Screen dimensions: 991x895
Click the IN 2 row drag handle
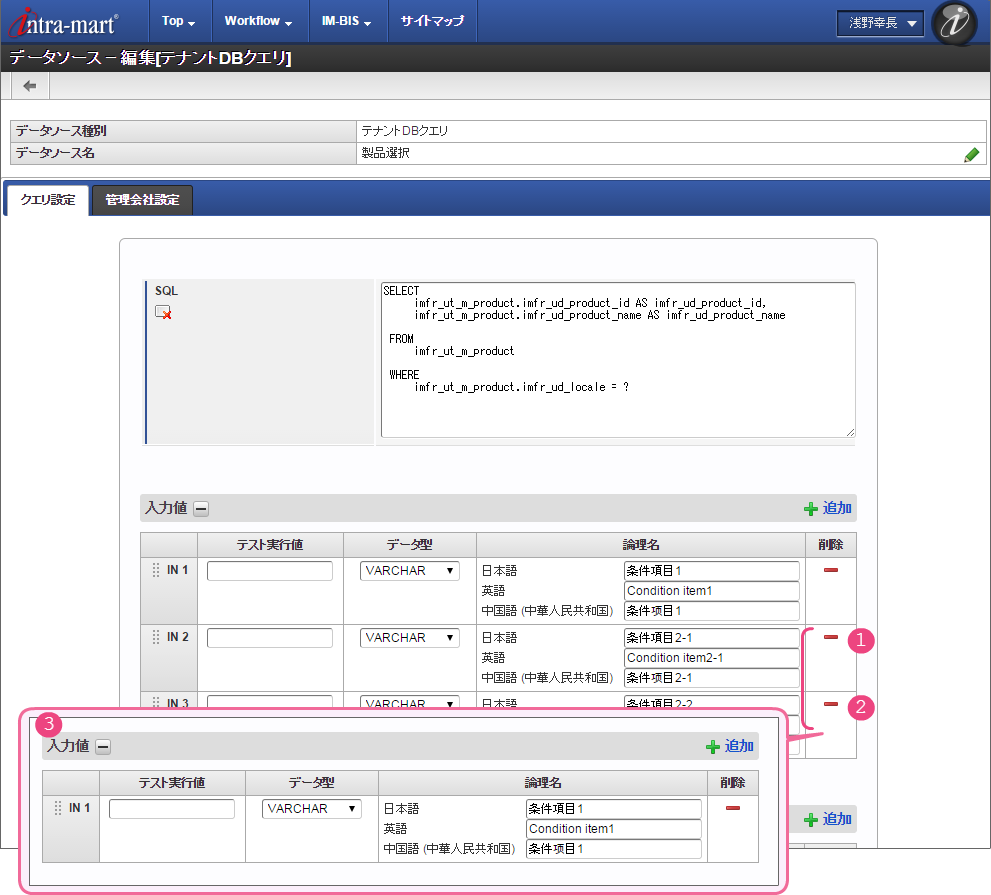tap(155, 637)
